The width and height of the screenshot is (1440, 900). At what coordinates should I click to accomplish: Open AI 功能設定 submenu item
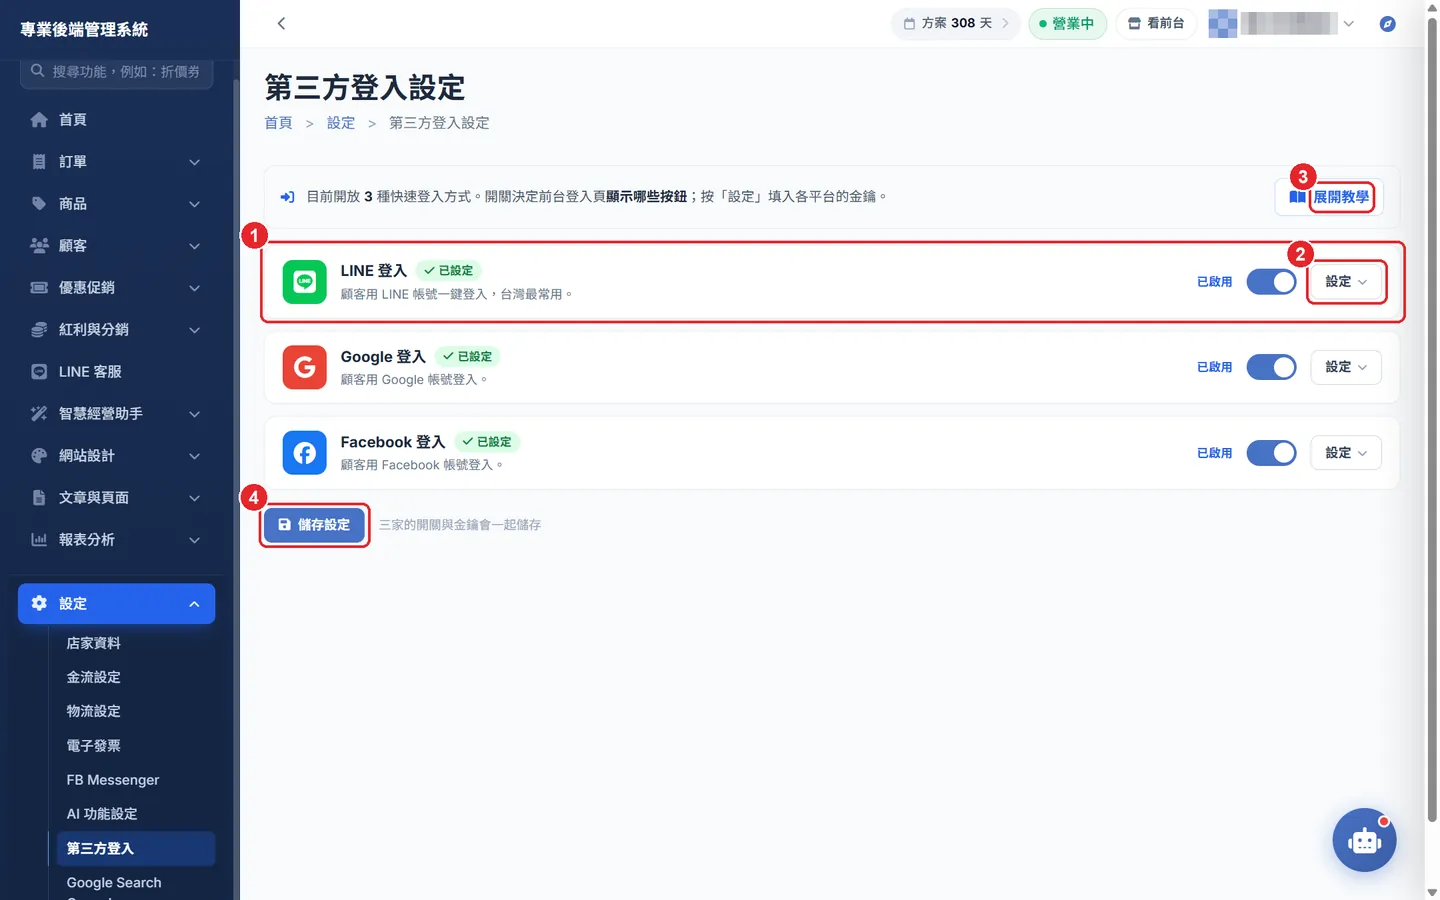pyautogui.click(x=102, y=814)
